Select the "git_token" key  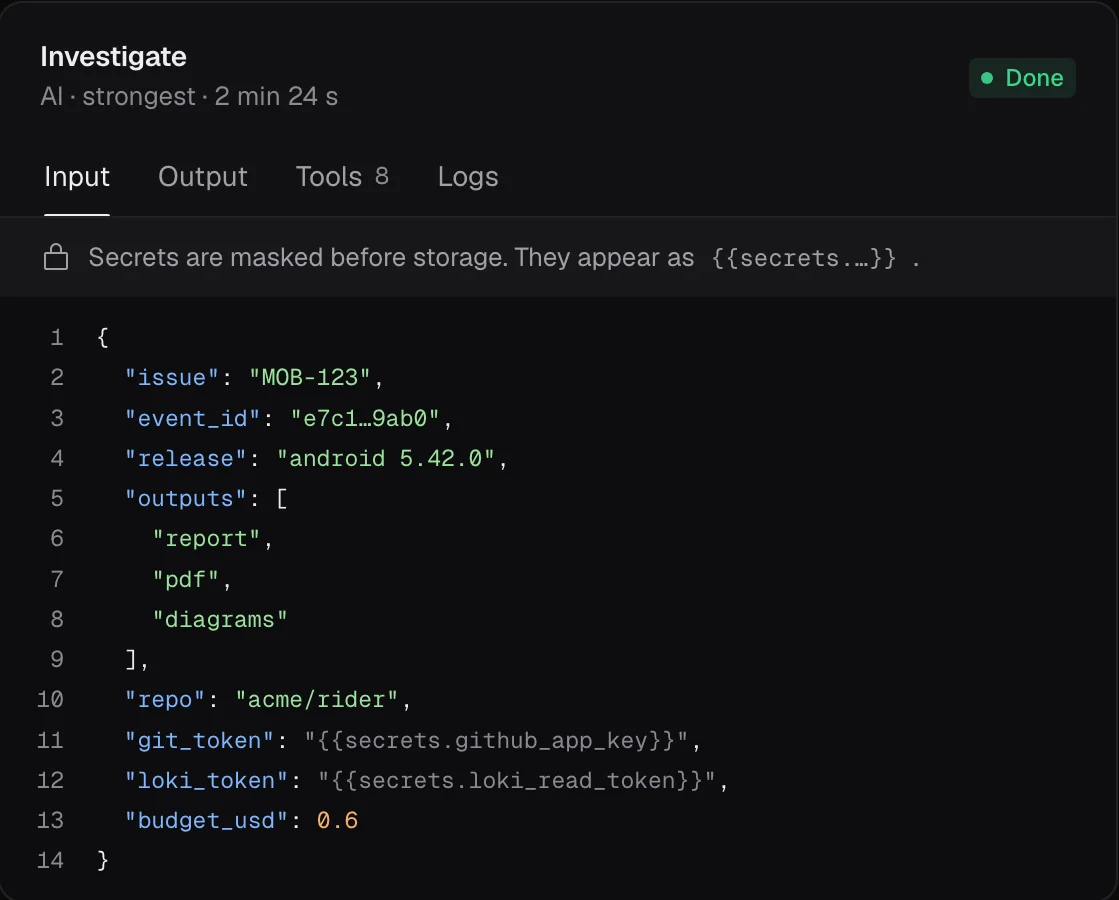[199, 739]
